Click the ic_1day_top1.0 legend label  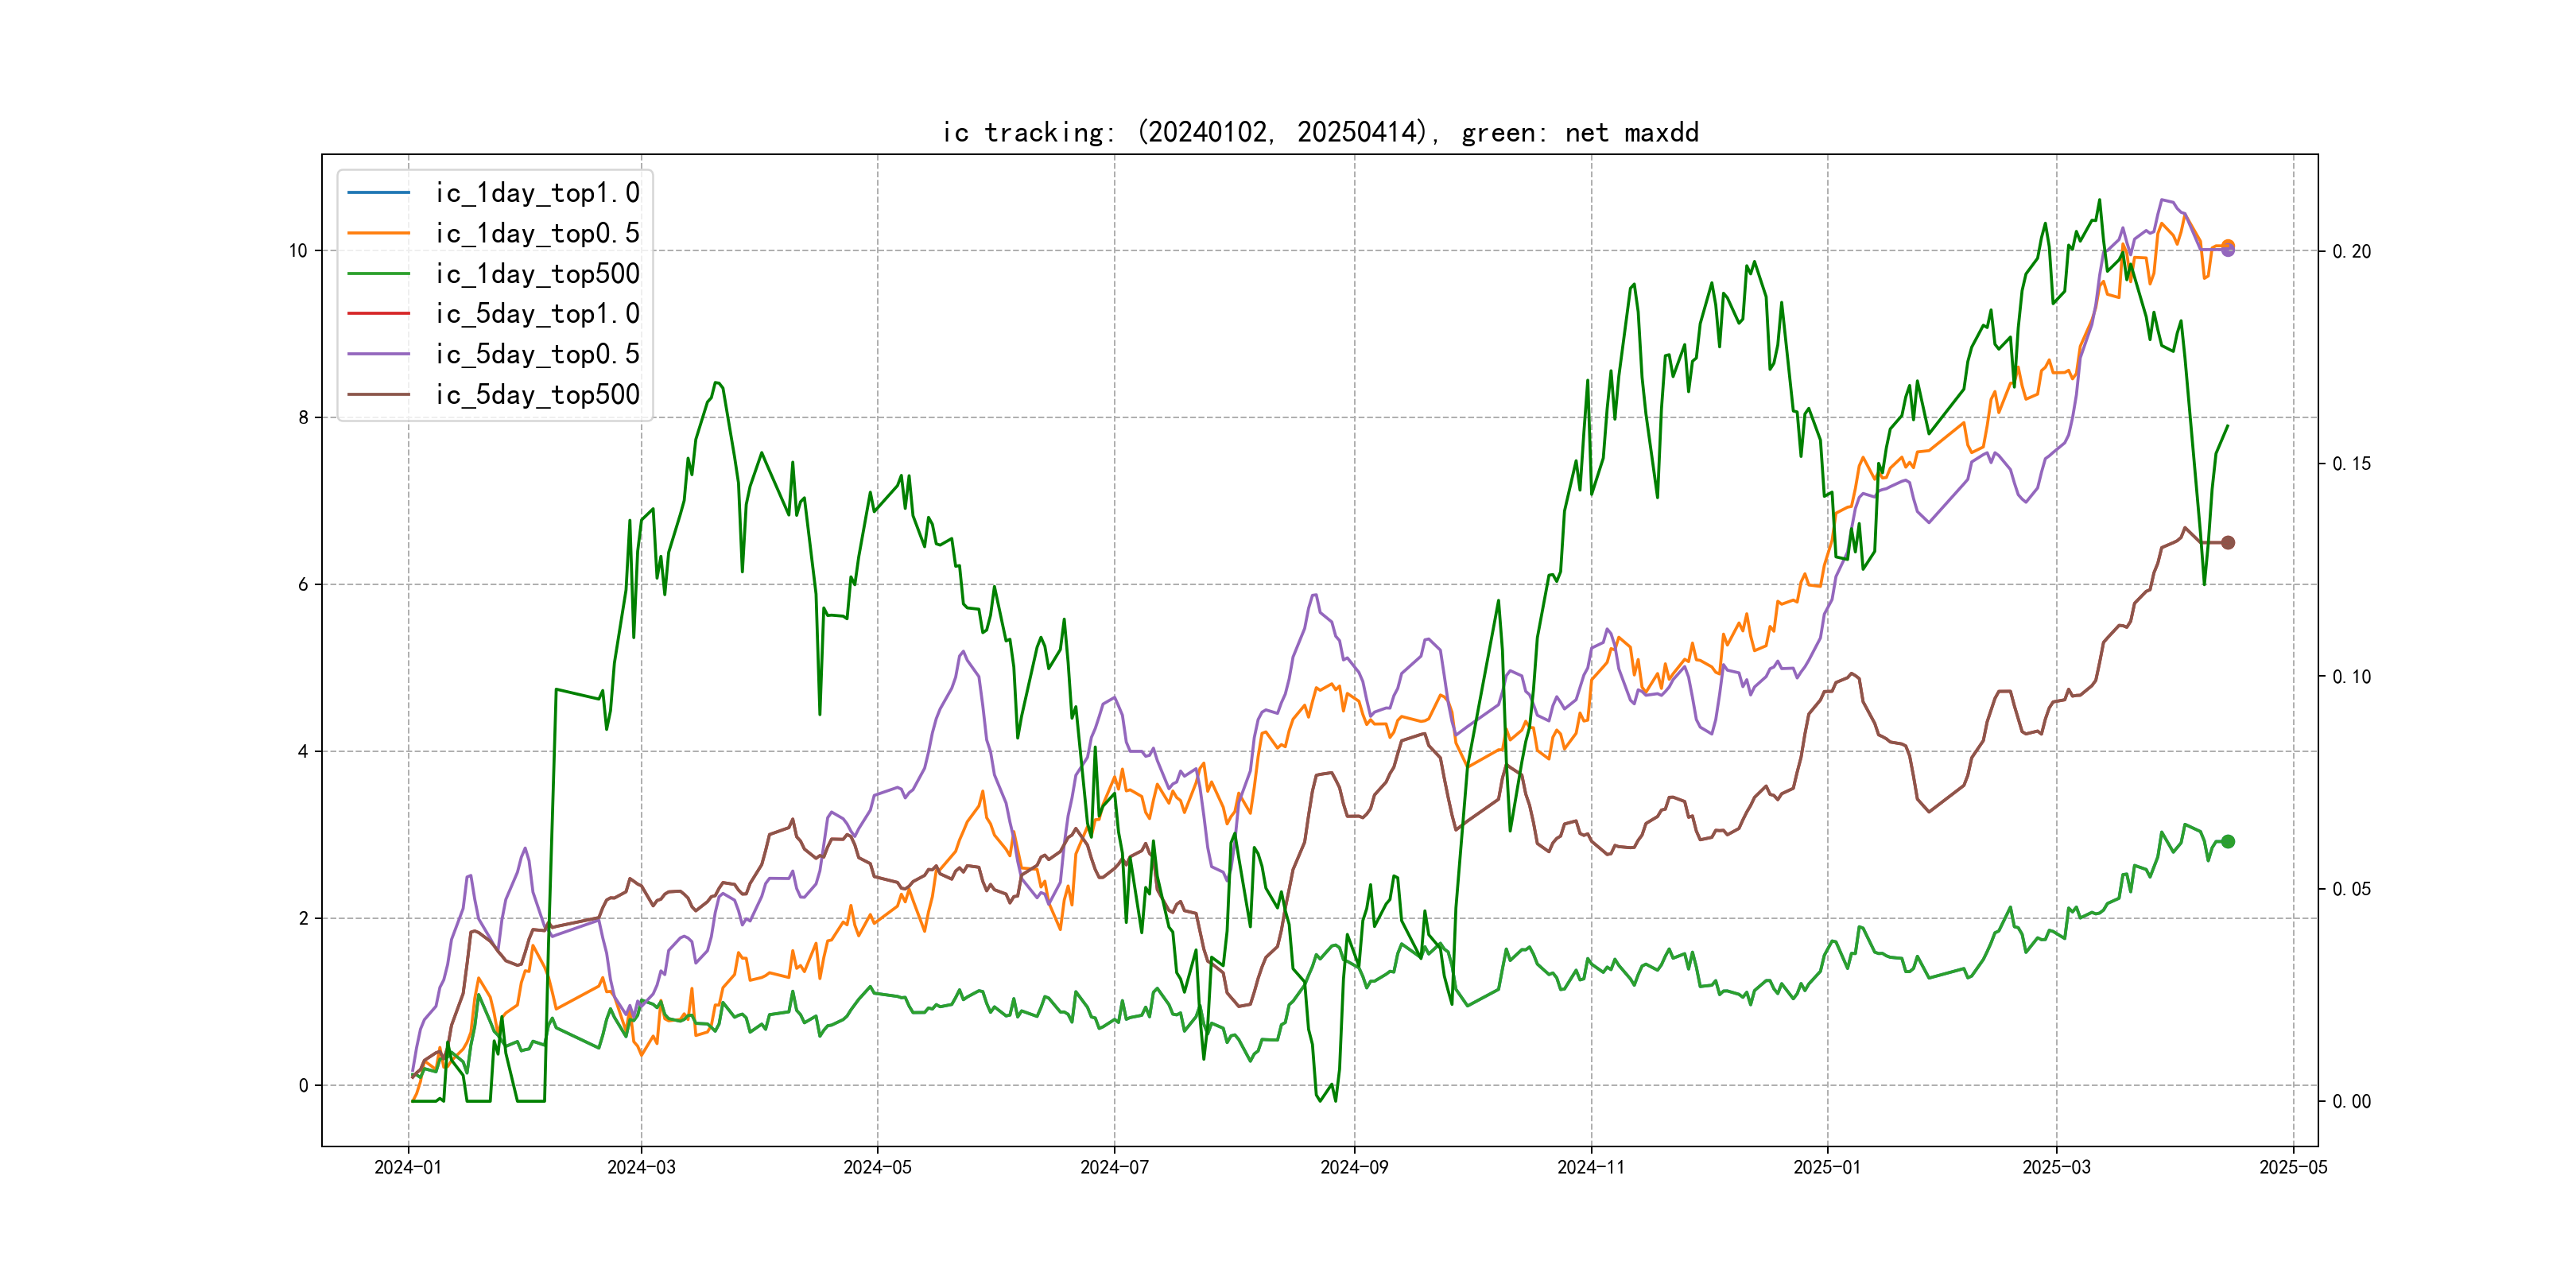pyautogui.click(x=537, y=193)
